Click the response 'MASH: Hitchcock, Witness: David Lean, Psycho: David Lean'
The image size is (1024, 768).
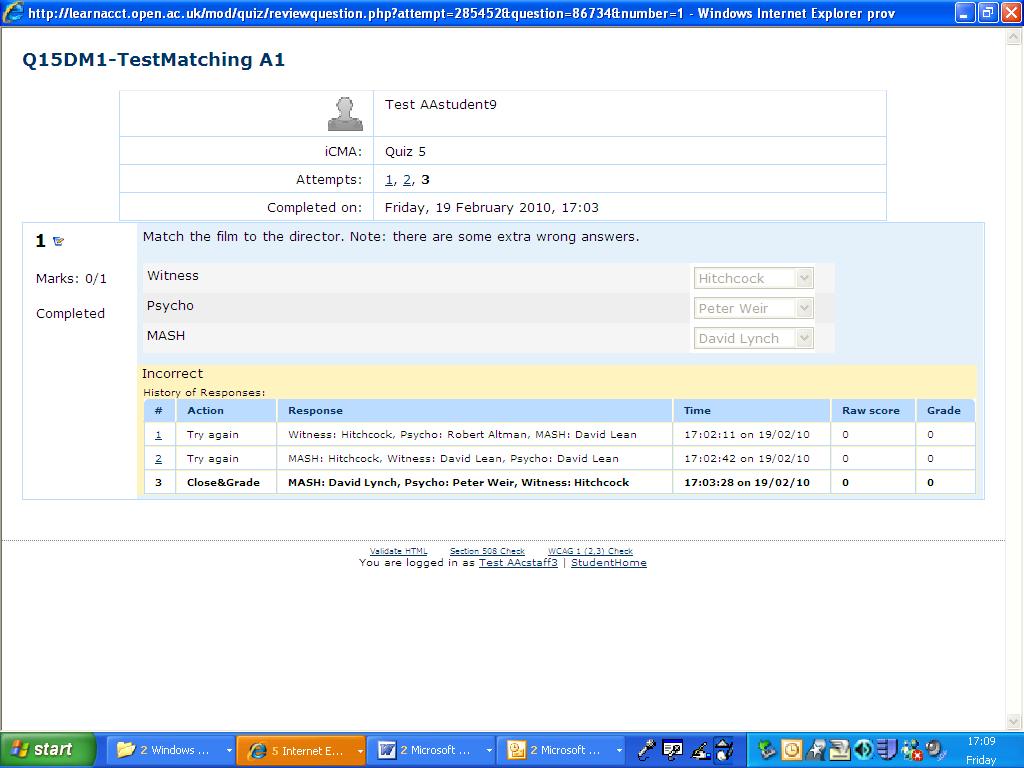tap(453, 458)
